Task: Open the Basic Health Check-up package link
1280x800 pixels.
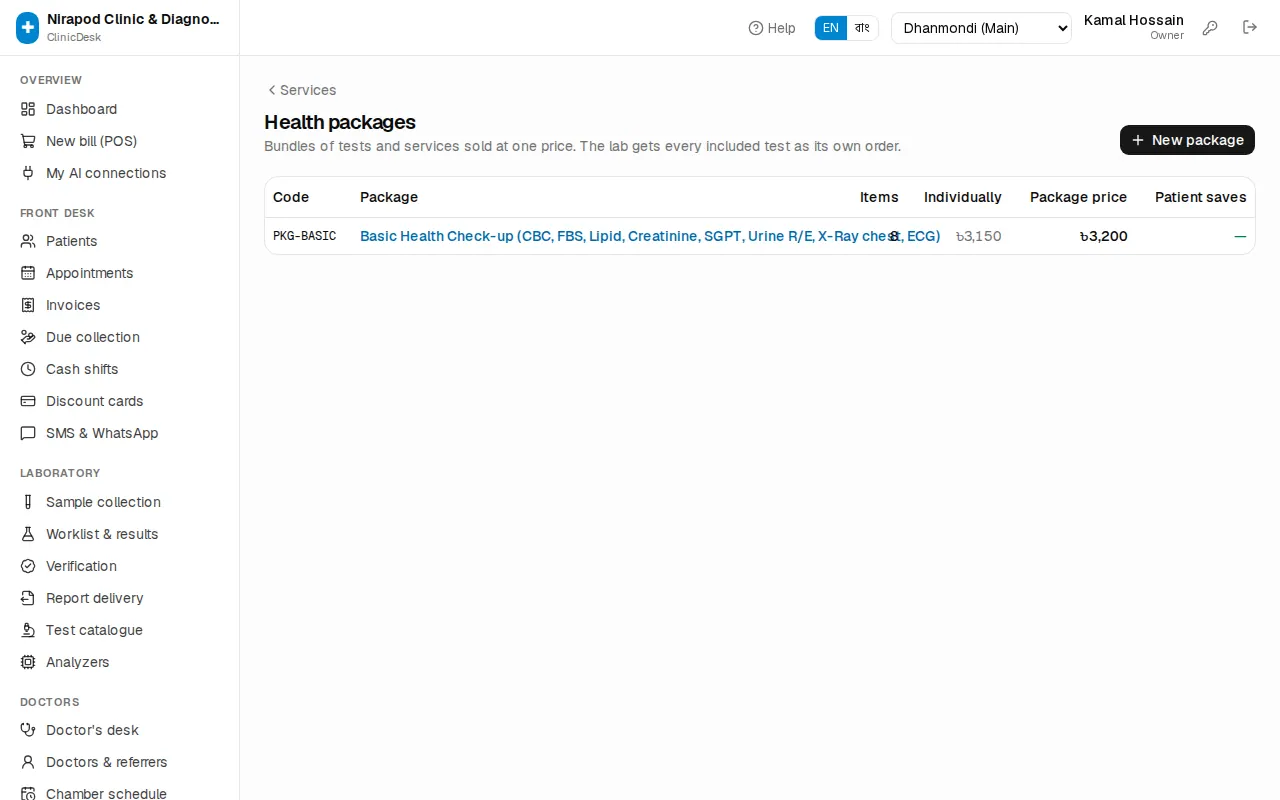Action: tap(650, 236)
